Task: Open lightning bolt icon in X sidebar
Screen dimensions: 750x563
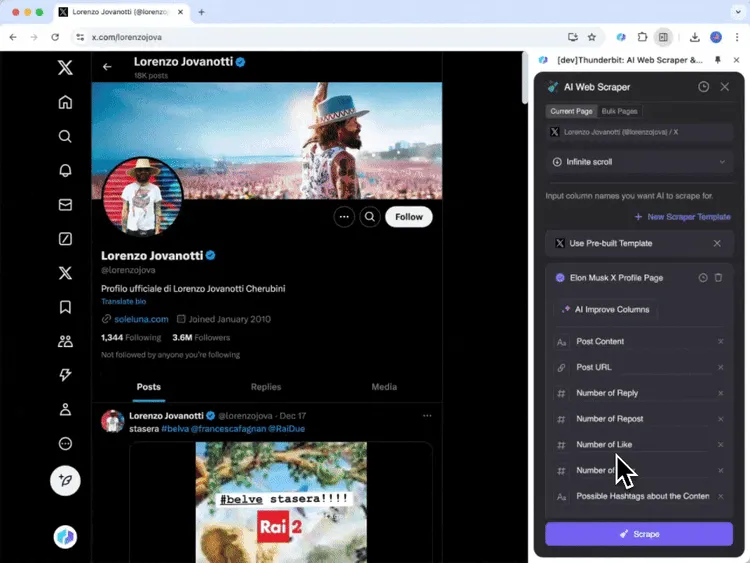Action: click(x=65, y=375)
